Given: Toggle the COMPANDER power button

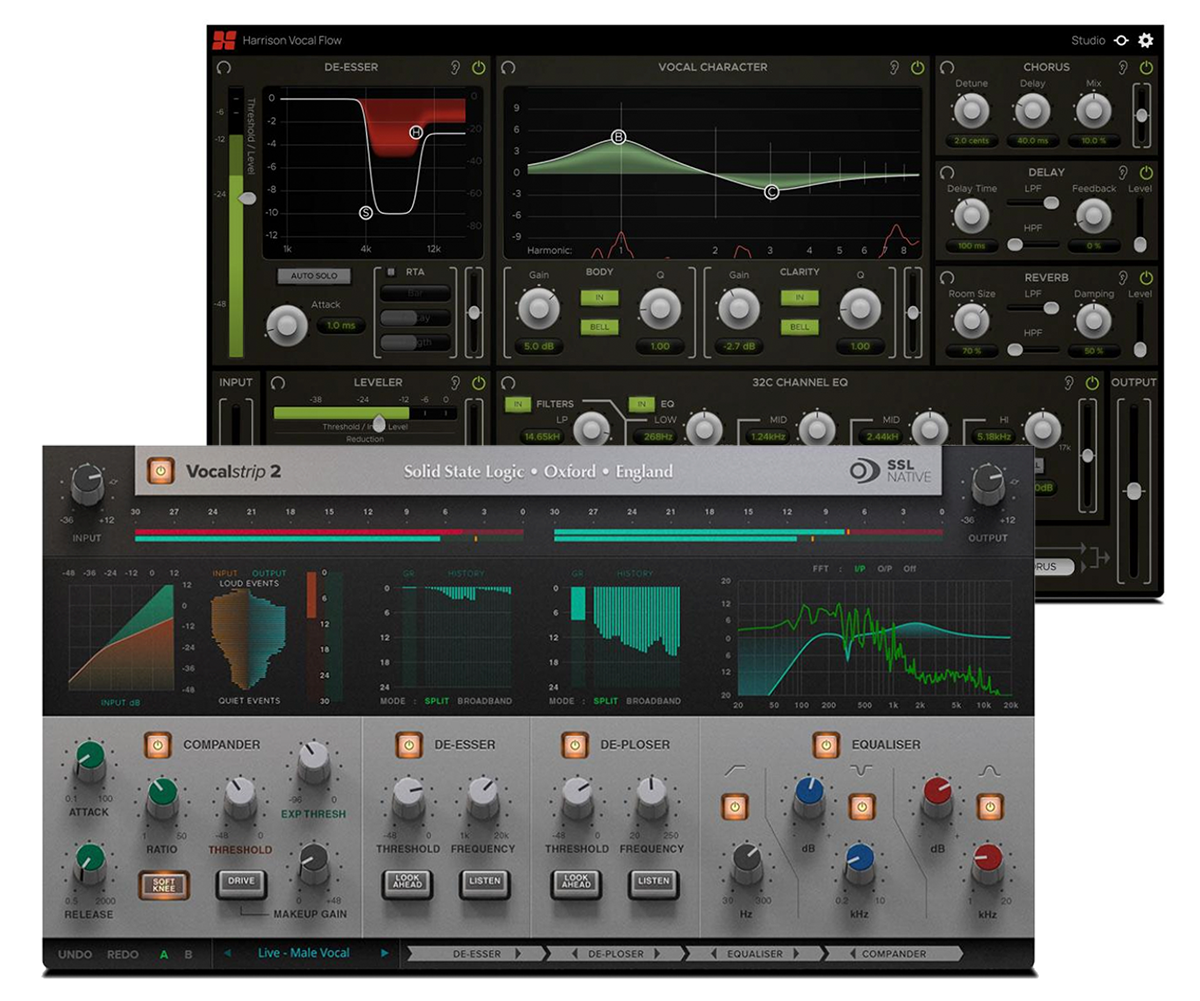Looking at the screenshot, I should pyautogui.click(x=158, y=744).
